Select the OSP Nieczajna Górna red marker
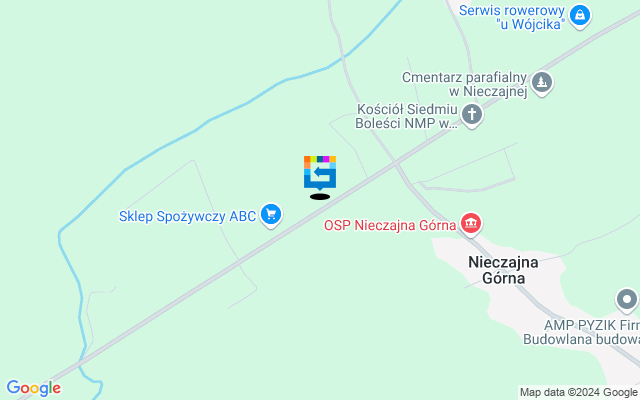 point(471,224)
